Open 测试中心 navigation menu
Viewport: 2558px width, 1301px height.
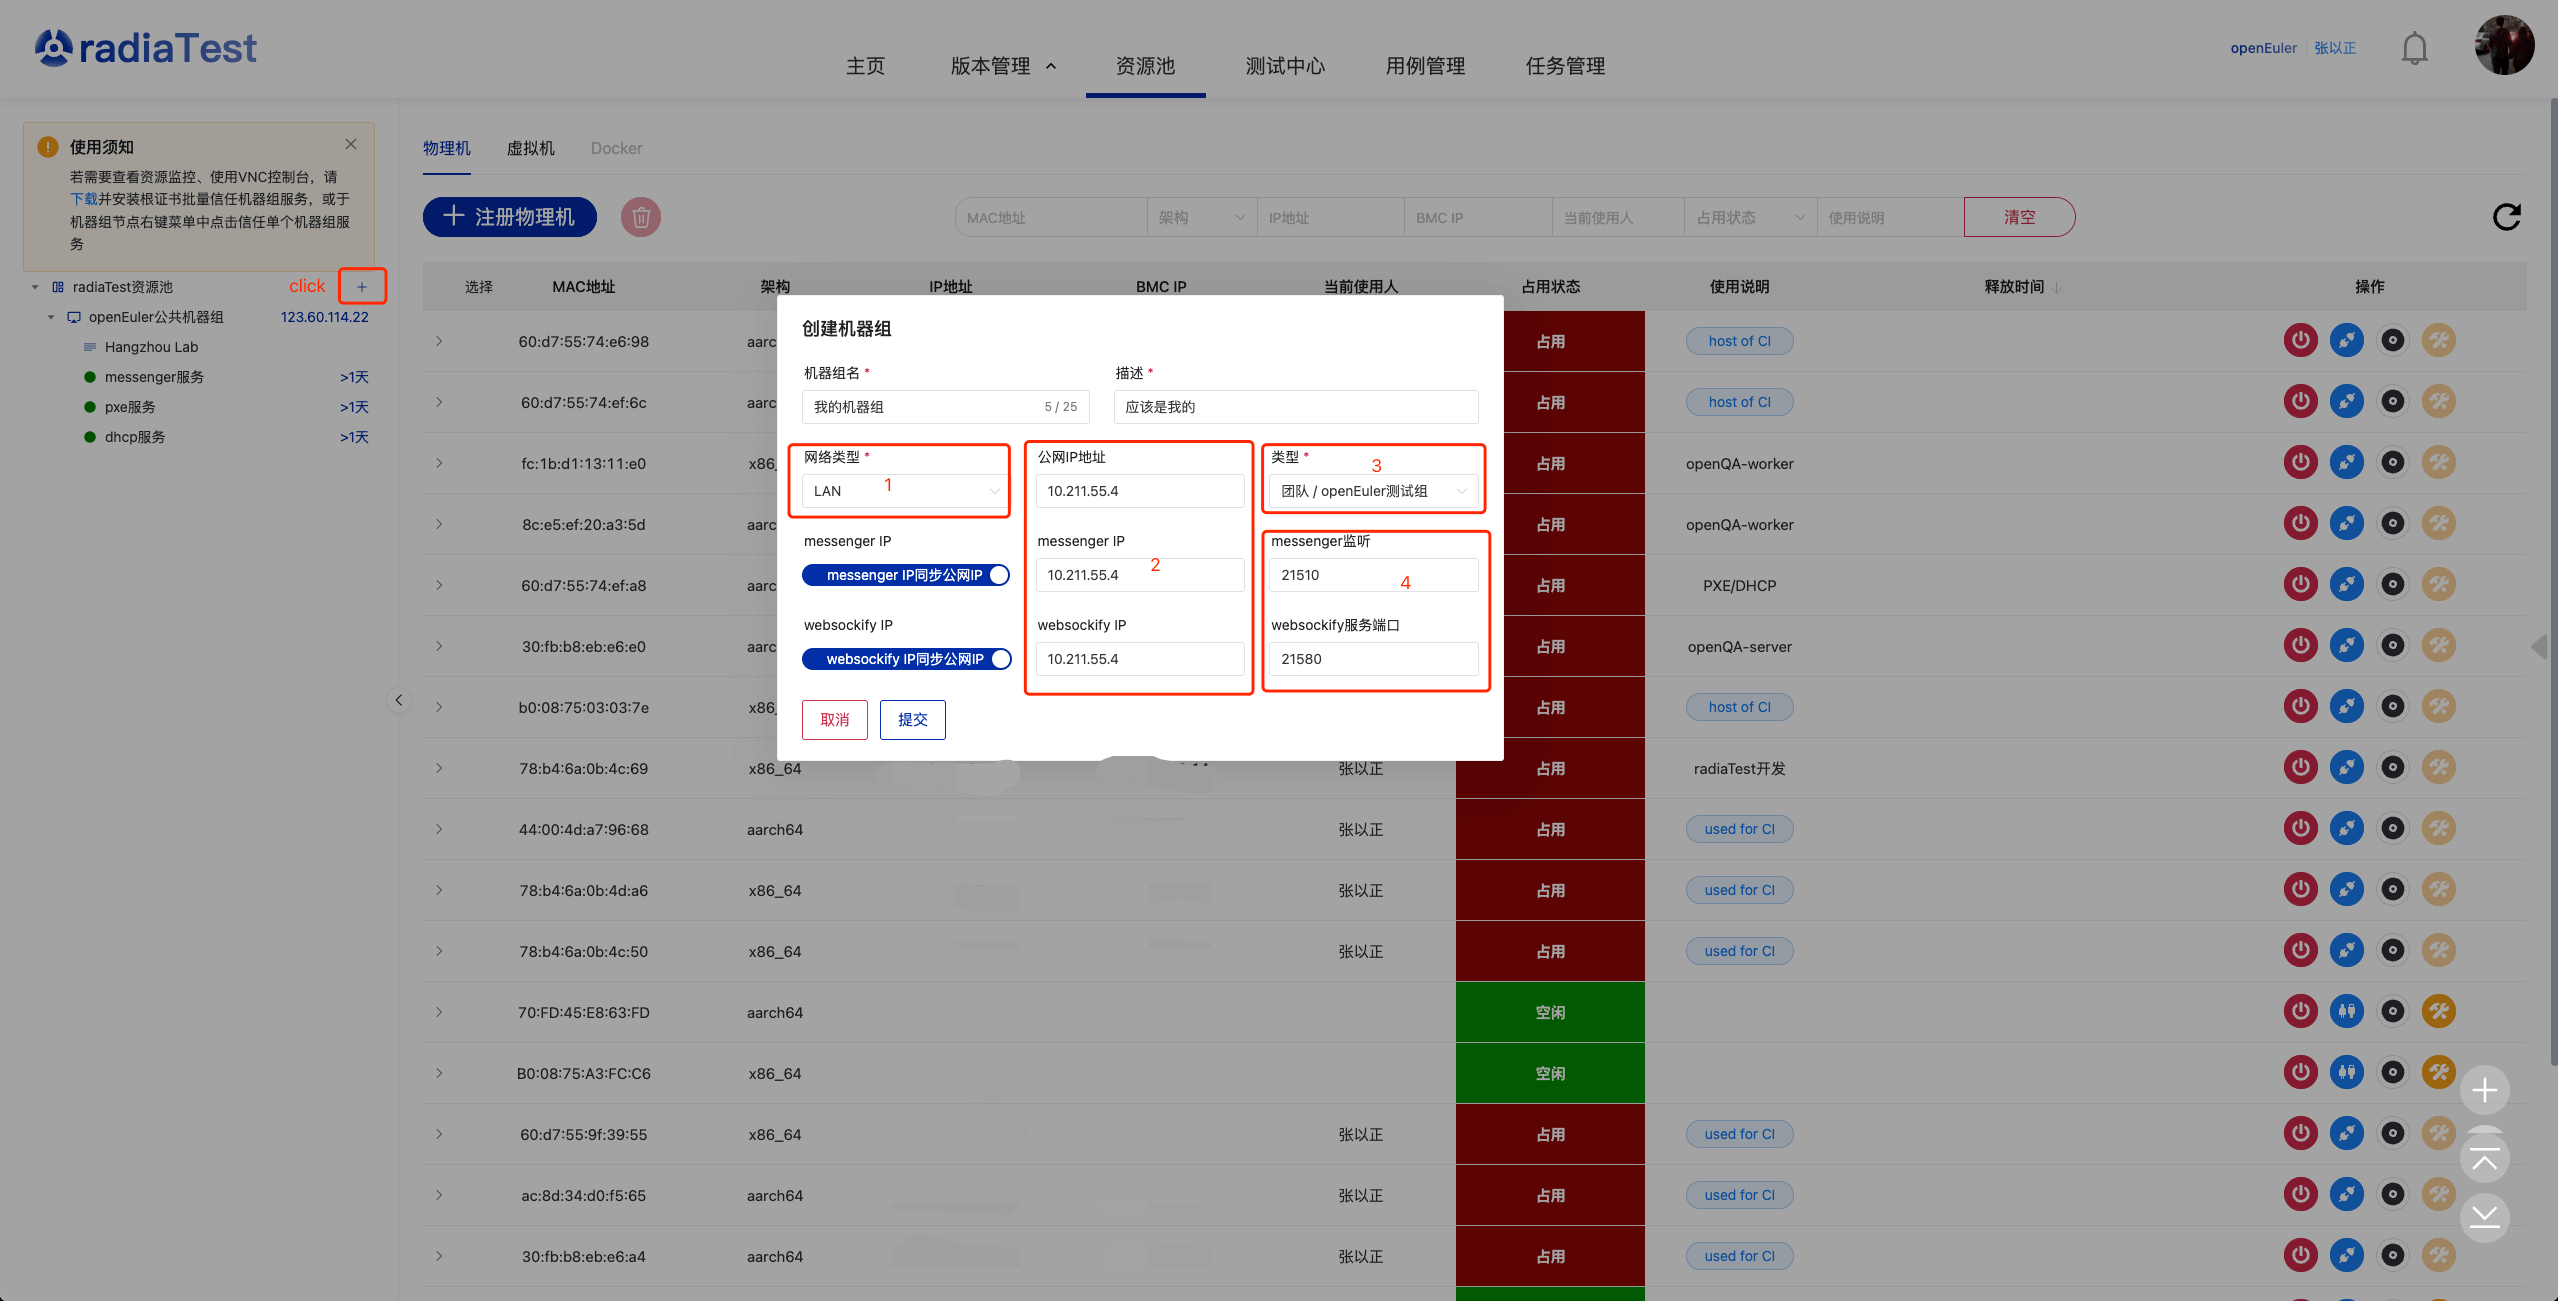1285,66
